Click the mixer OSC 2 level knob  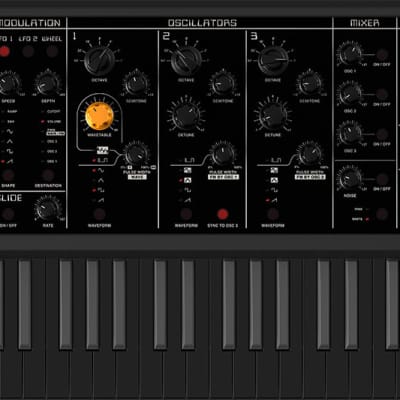pos(350,94)
